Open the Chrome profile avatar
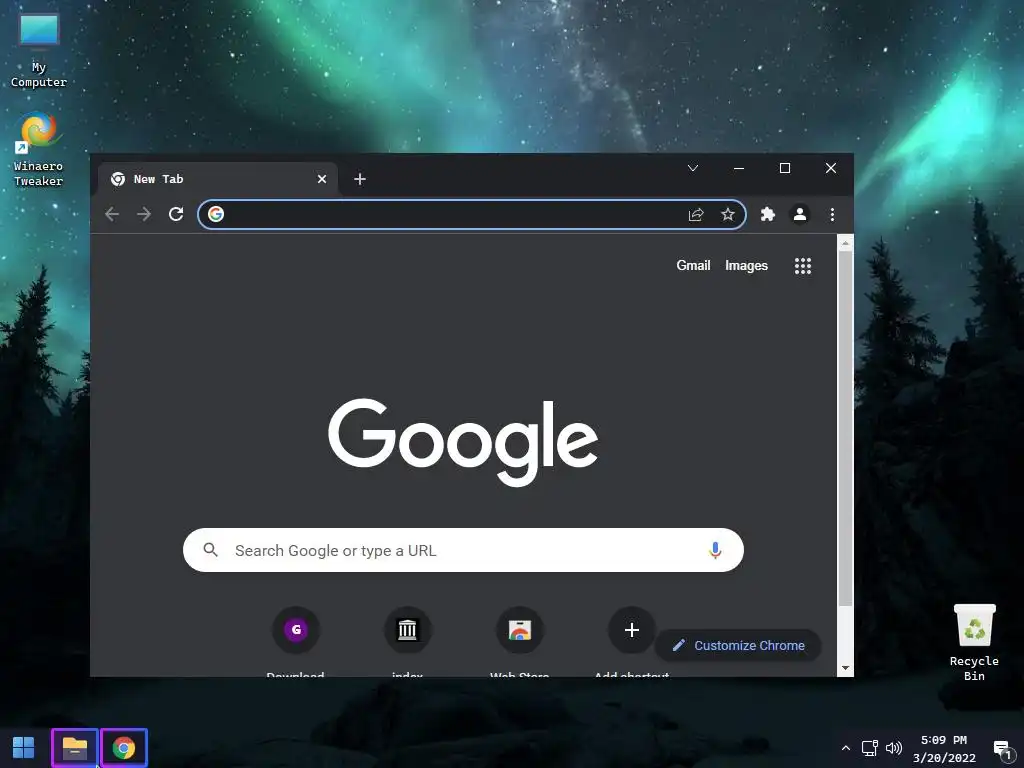This screenshot has width=1024, height=768. point(800,214)
